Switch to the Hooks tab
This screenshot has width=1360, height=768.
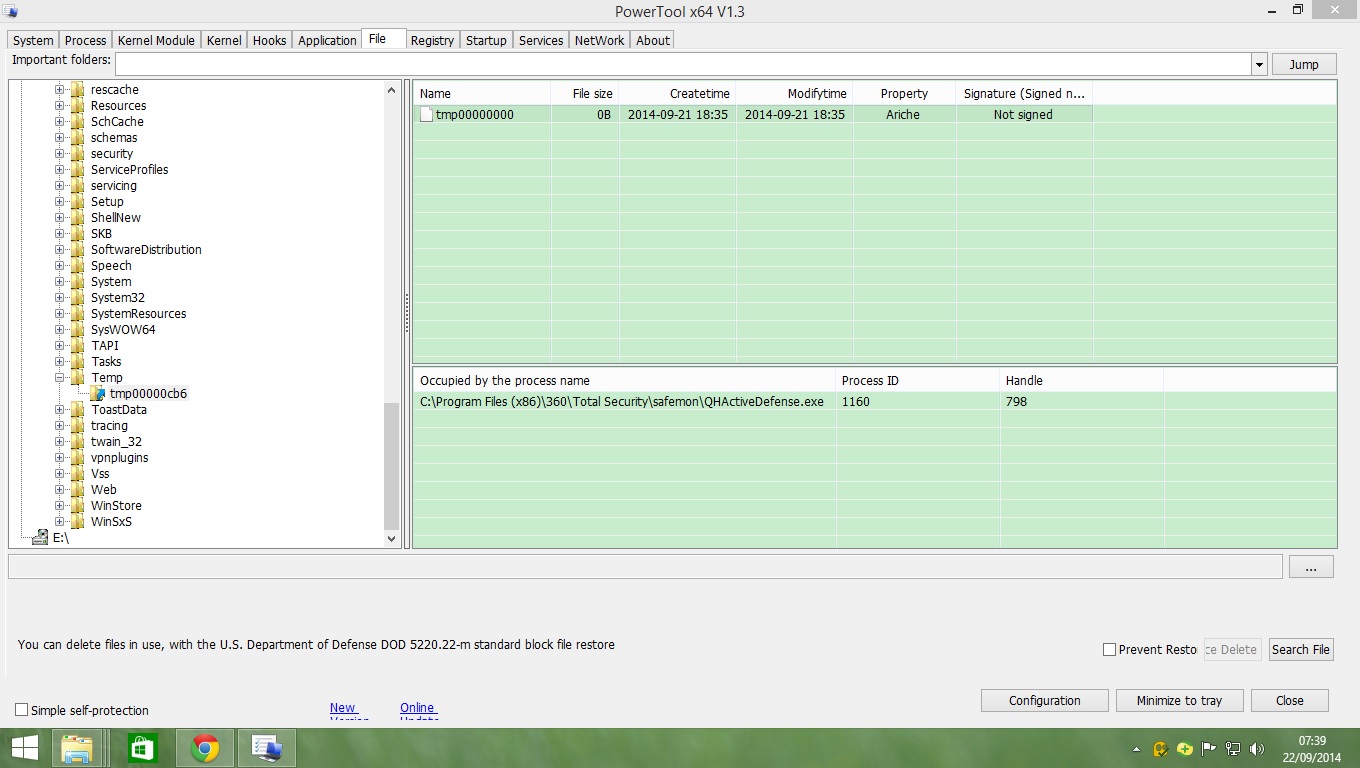tap(269, 40)
